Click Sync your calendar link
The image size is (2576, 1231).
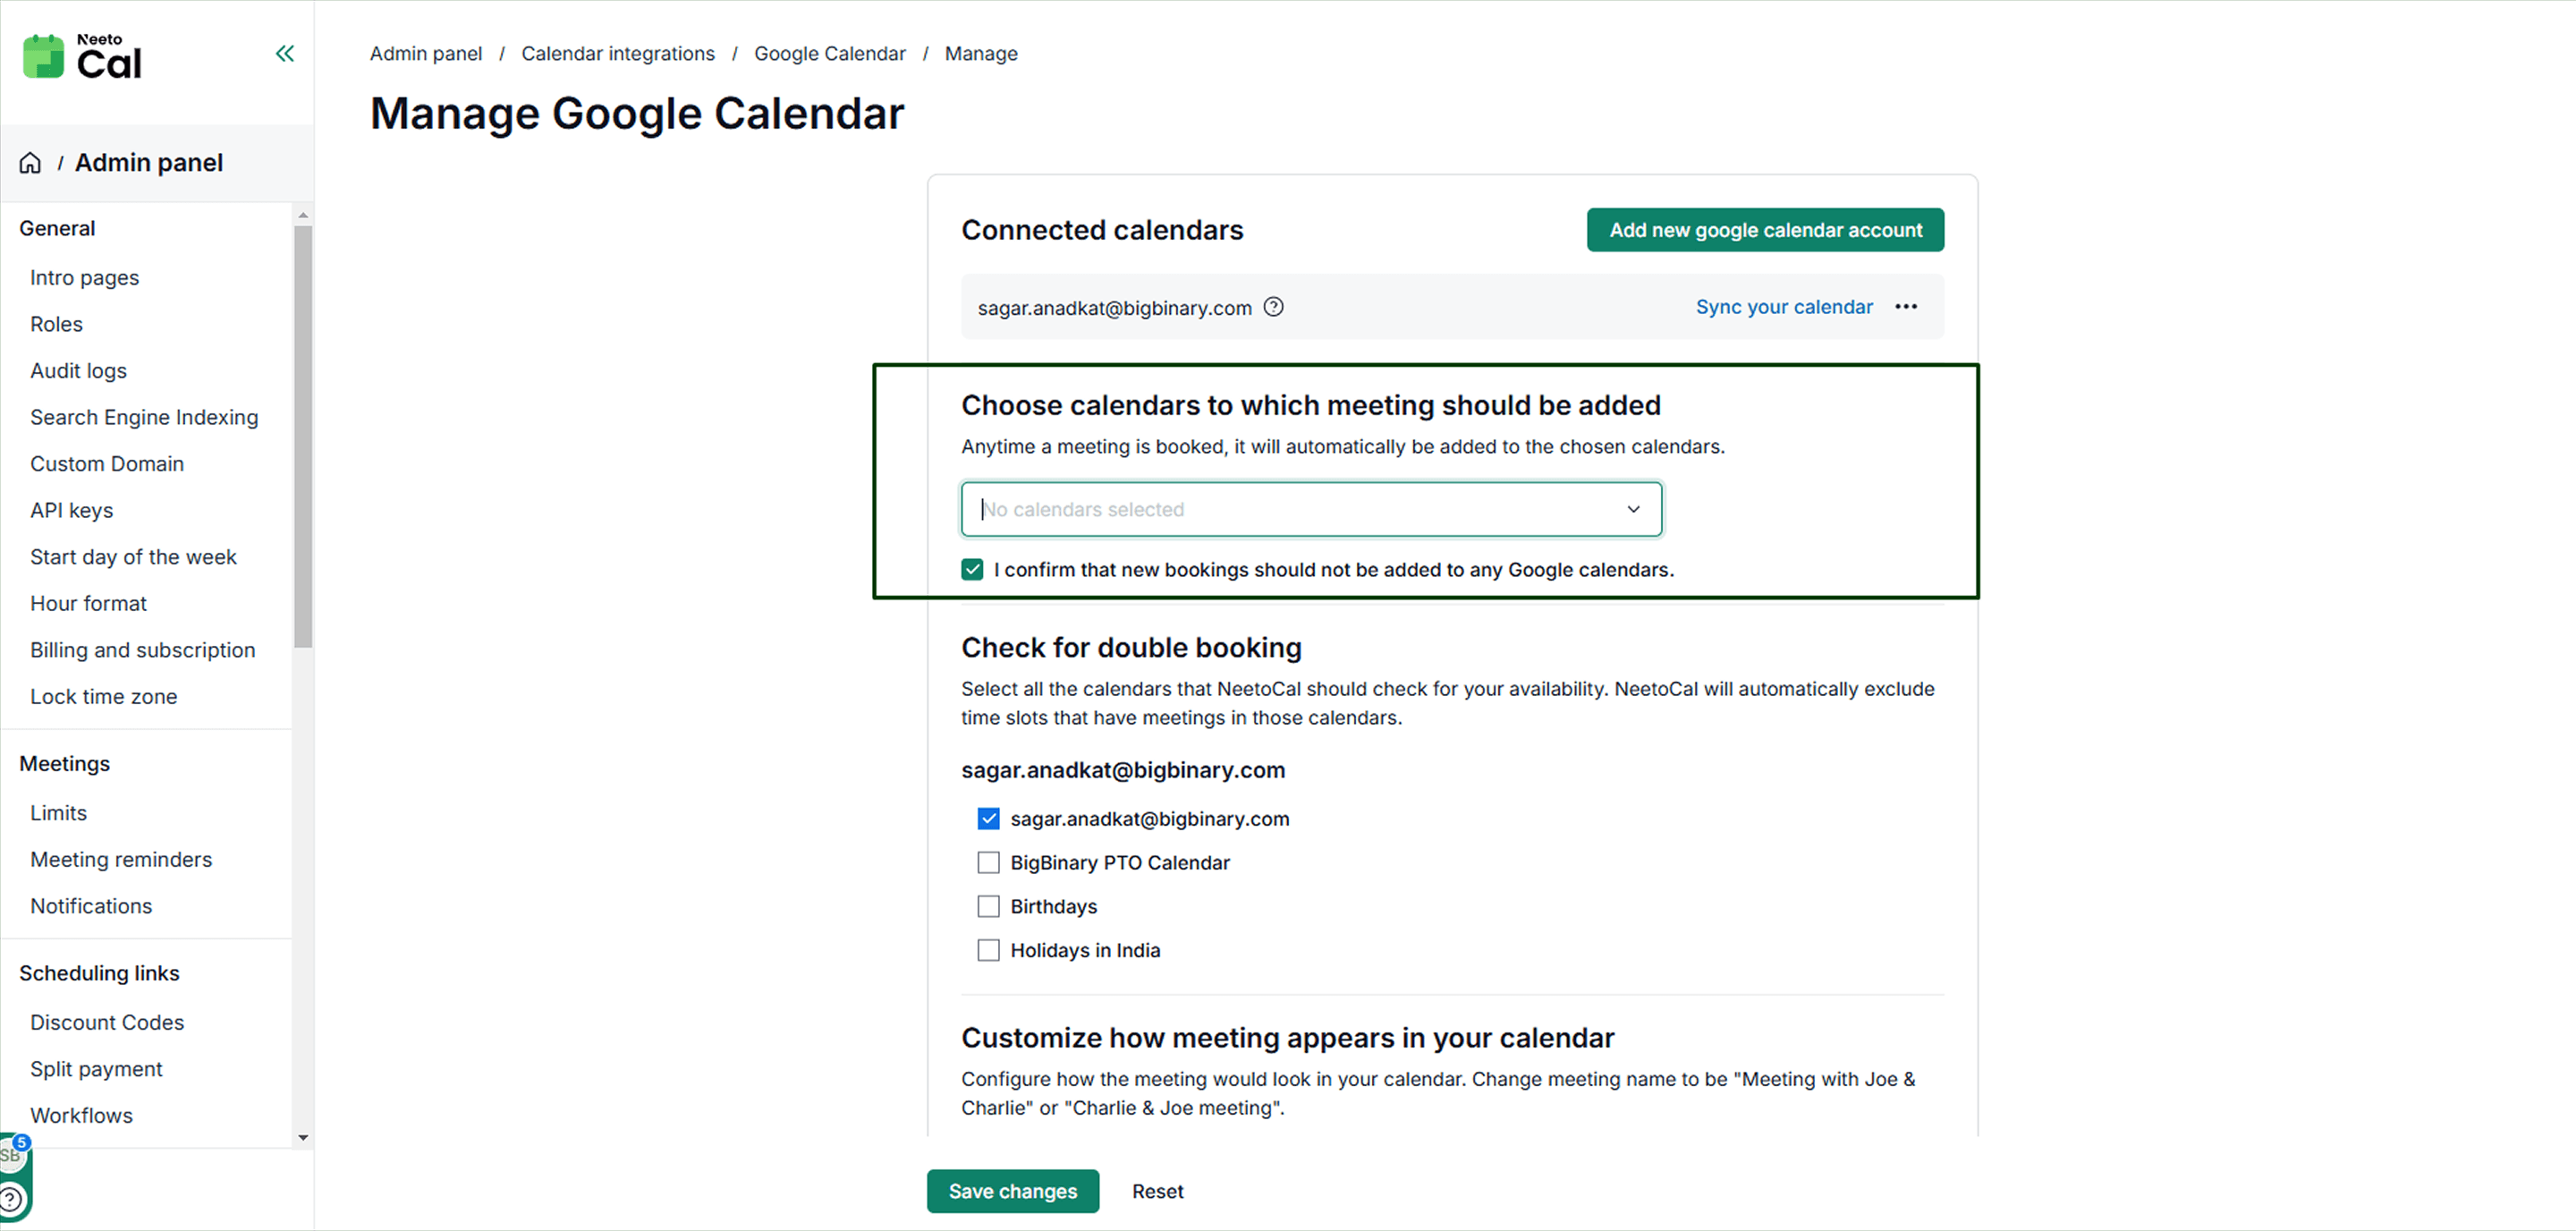[x=1784, y=307]
